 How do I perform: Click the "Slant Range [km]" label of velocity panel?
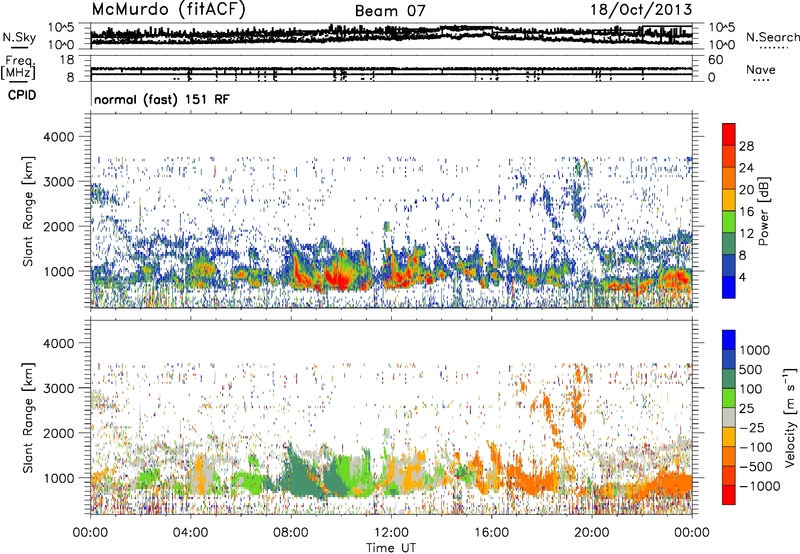click(28, 417)
